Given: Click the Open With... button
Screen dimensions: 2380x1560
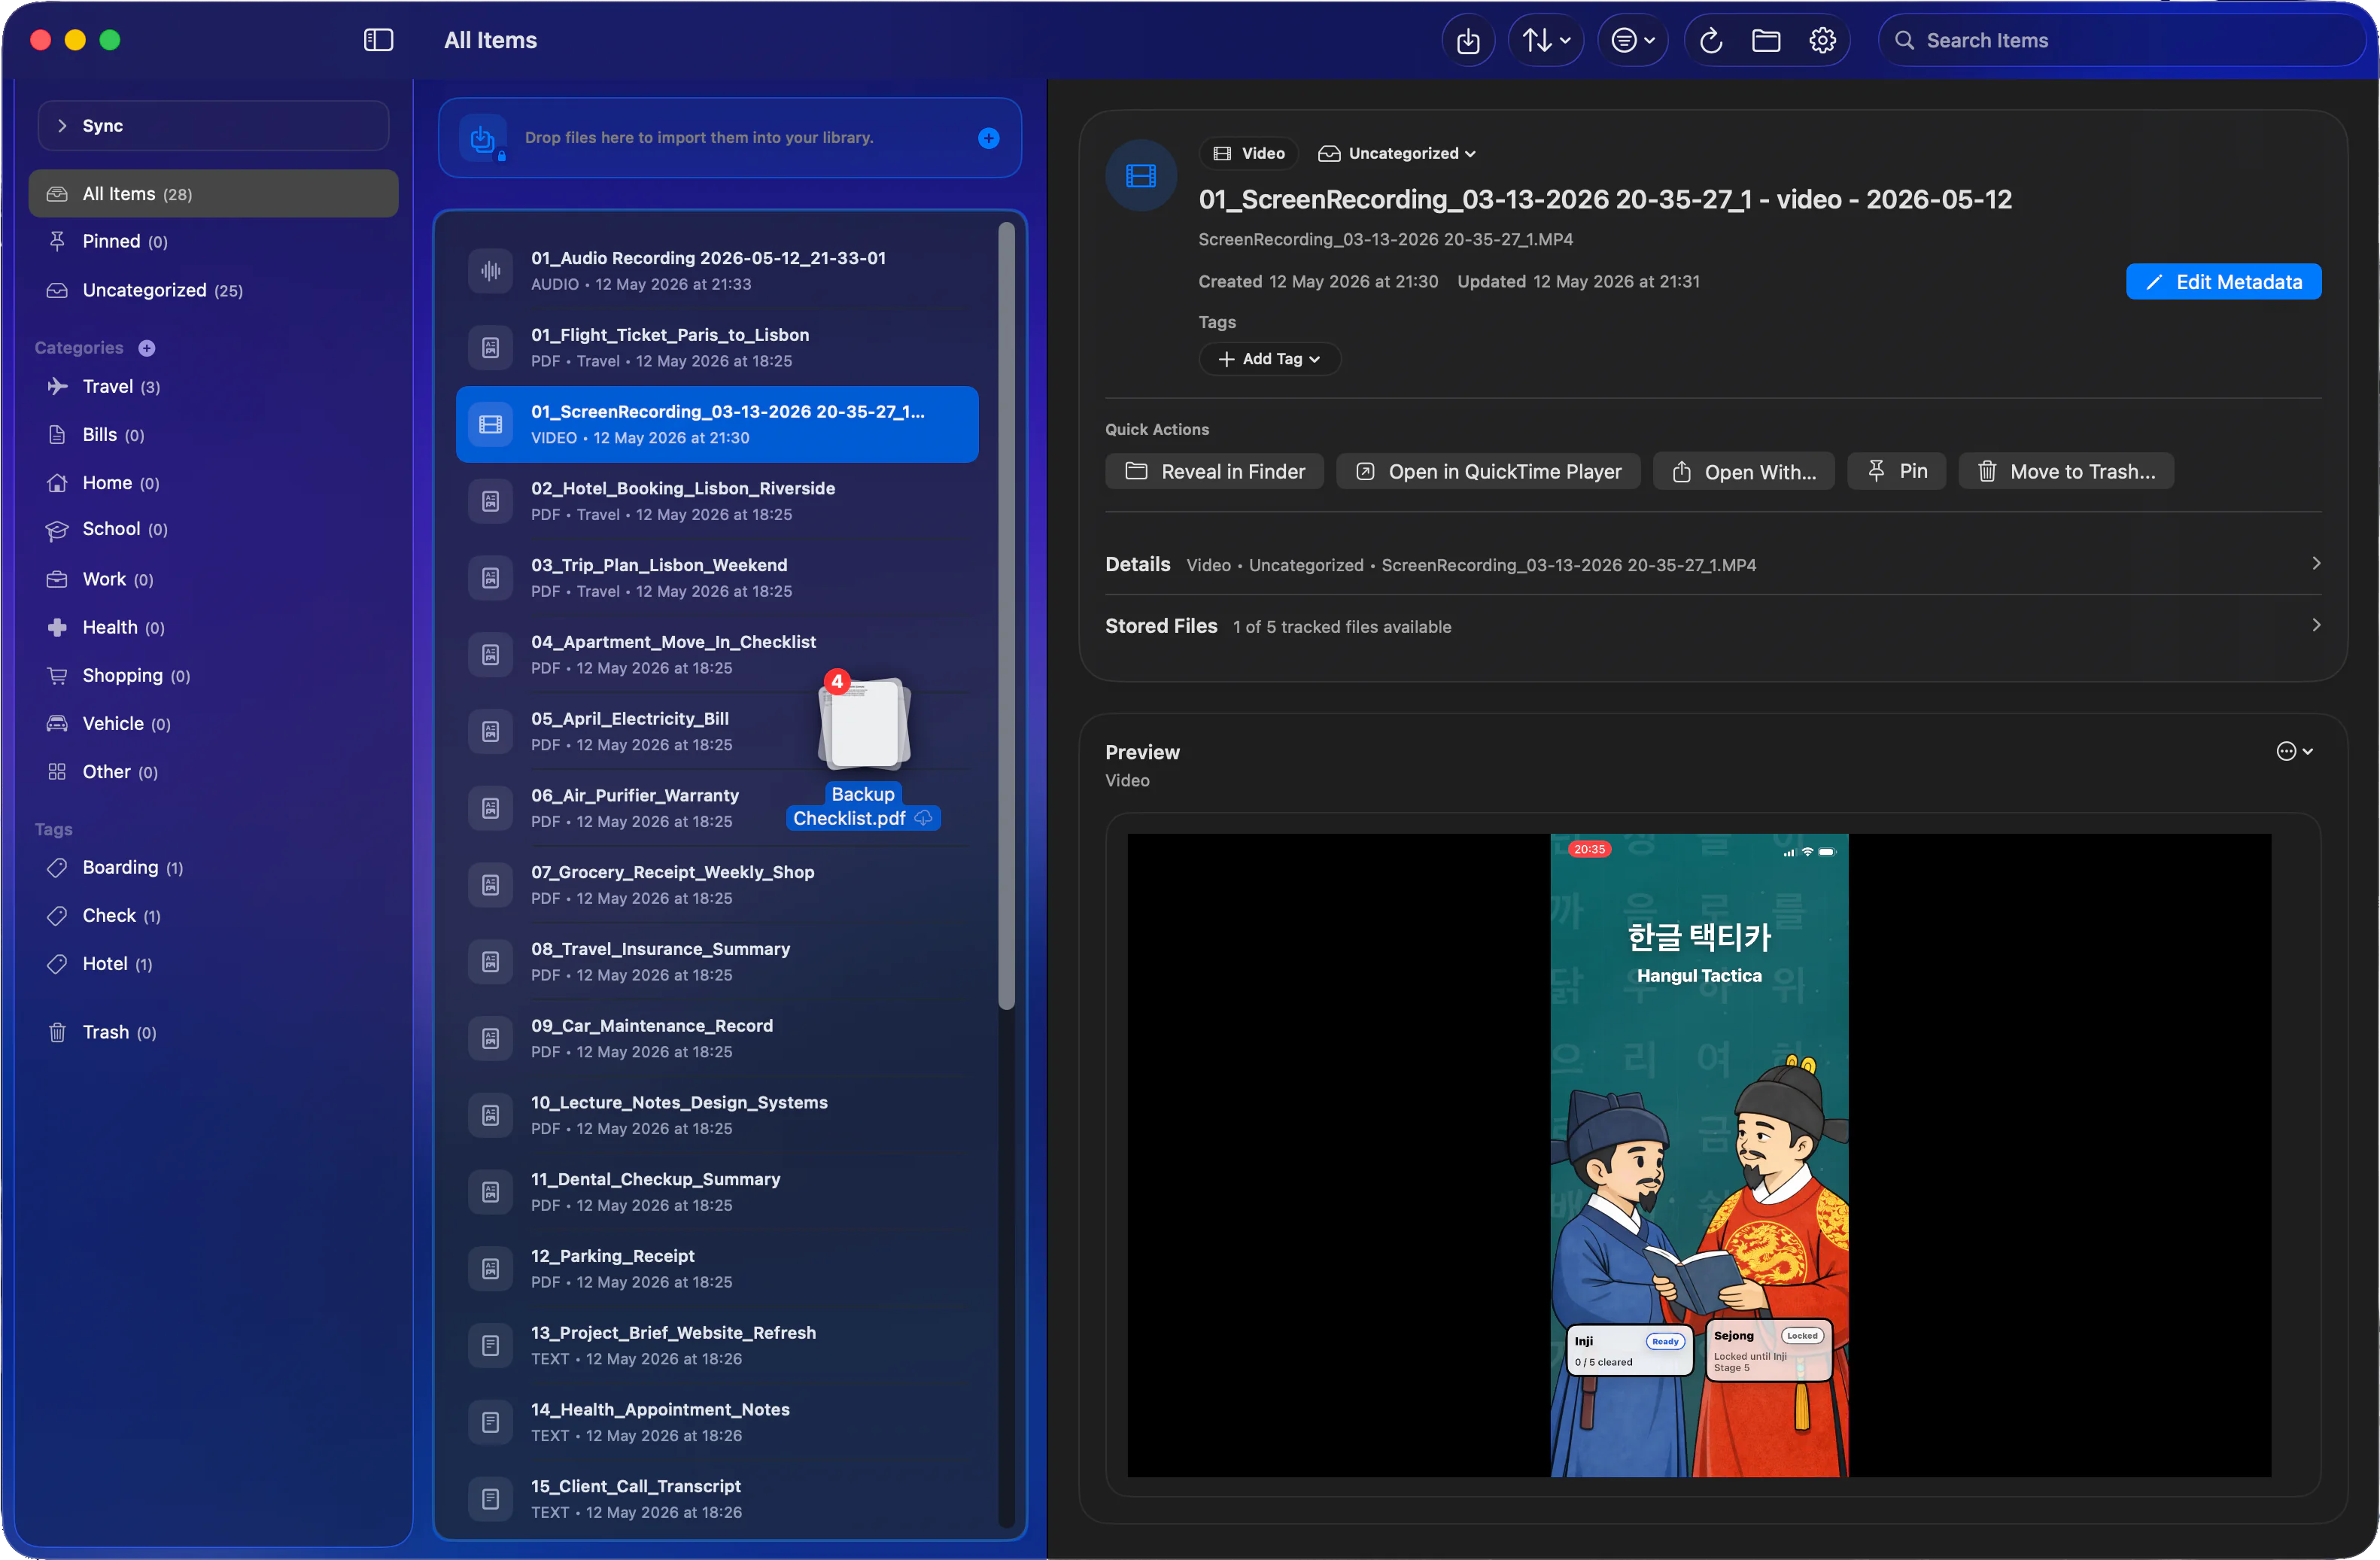Looking at the screenshot, I should (x=1743, y=471).
